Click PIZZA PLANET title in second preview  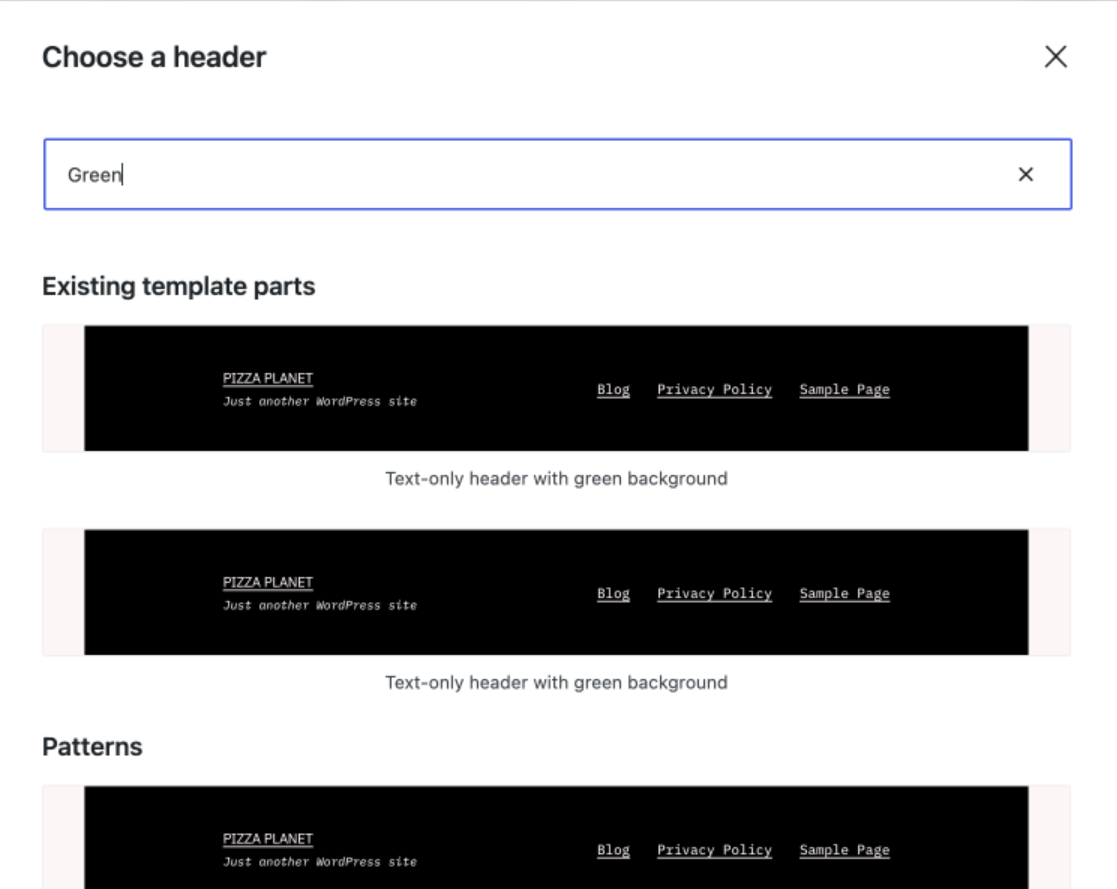click(x=268, y=582)
